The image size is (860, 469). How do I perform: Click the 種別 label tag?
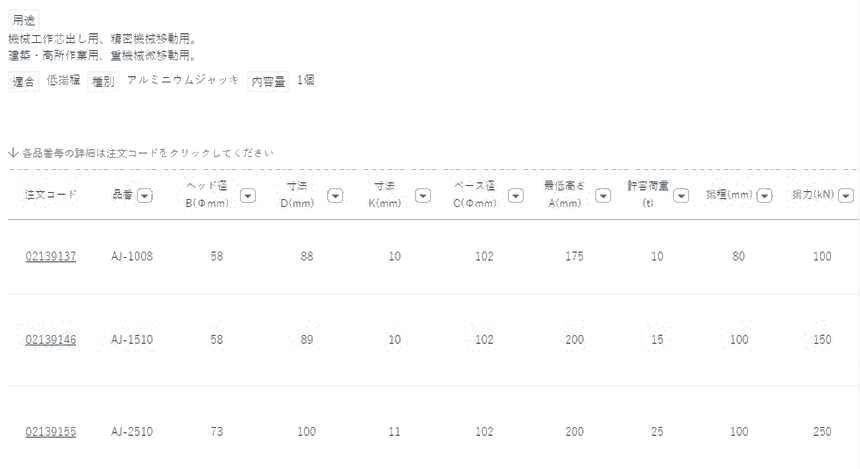pos(102,82)
